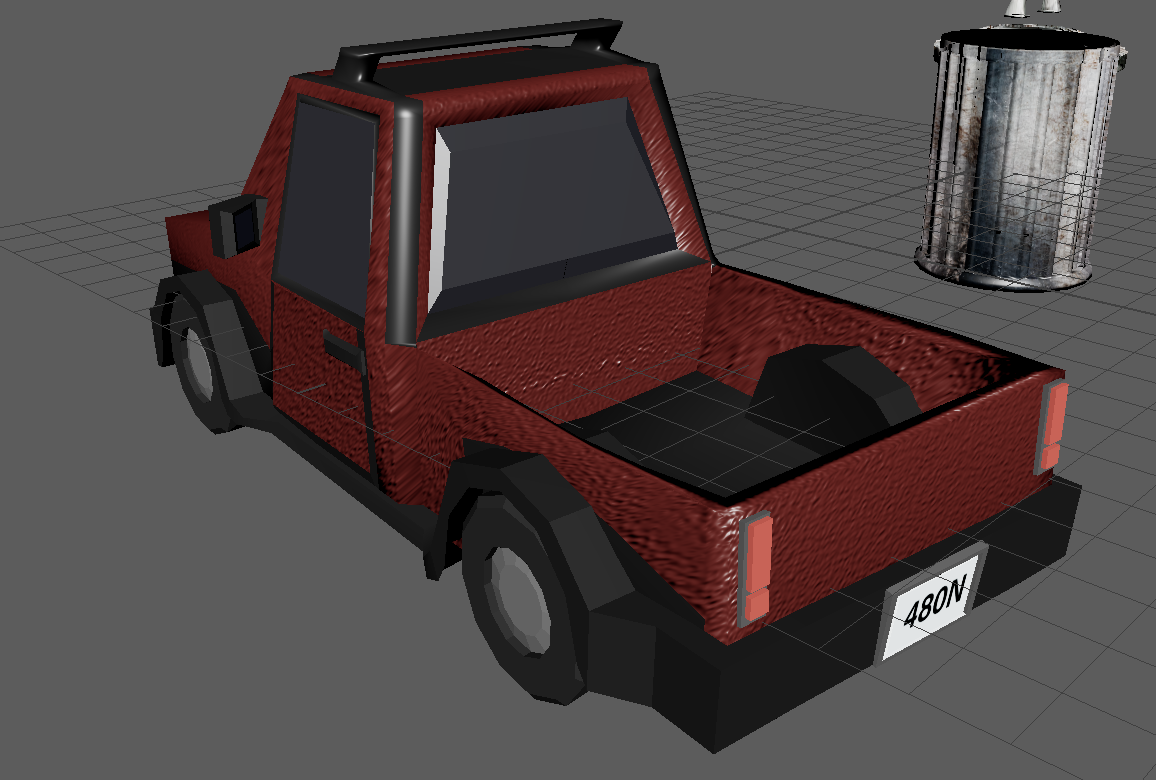Select the wheel well hump inside truck bed
The image size is (1156, 780).
click(832, 394)
